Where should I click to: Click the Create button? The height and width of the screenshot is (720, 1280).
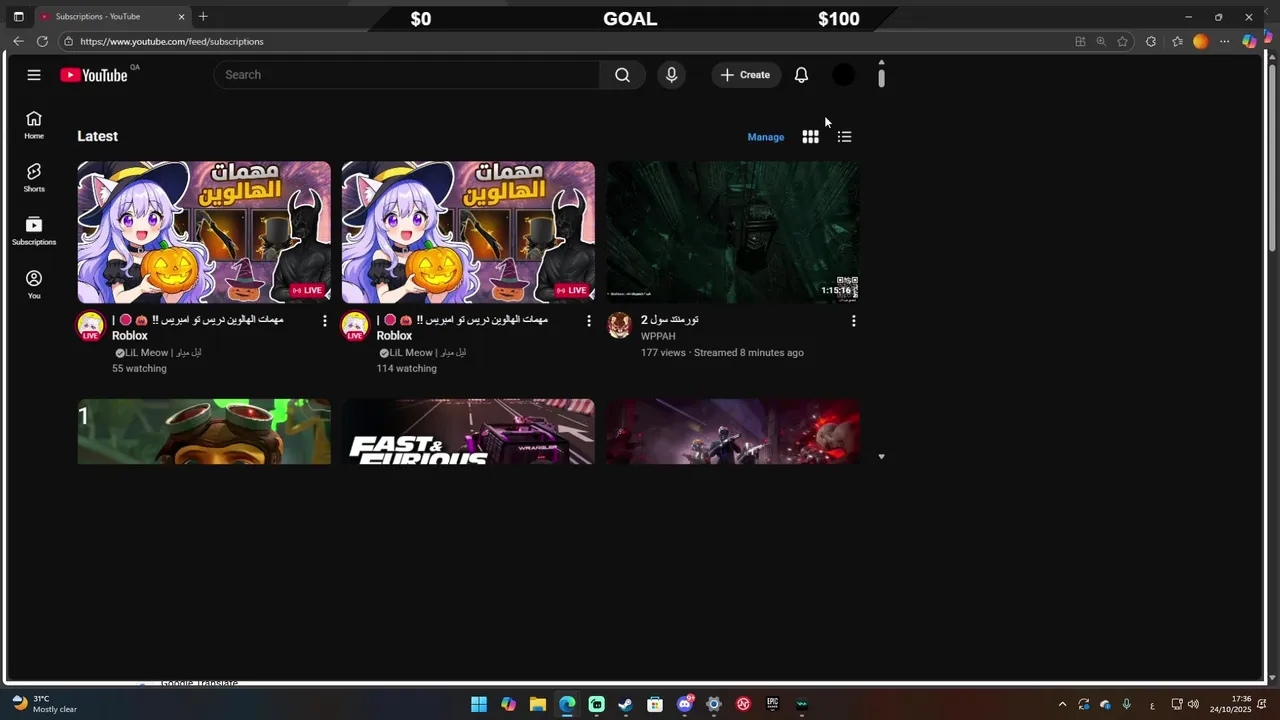pyautogui.click(x=746, y=75)
